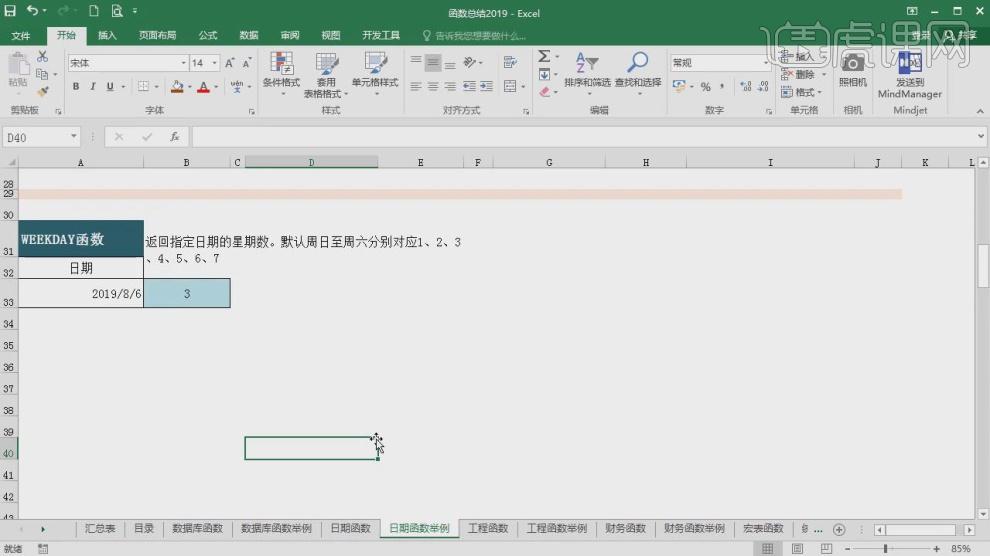990x556 pixels.
Task: Open sheet tab 汇总表
Action: tap(100, 528)
